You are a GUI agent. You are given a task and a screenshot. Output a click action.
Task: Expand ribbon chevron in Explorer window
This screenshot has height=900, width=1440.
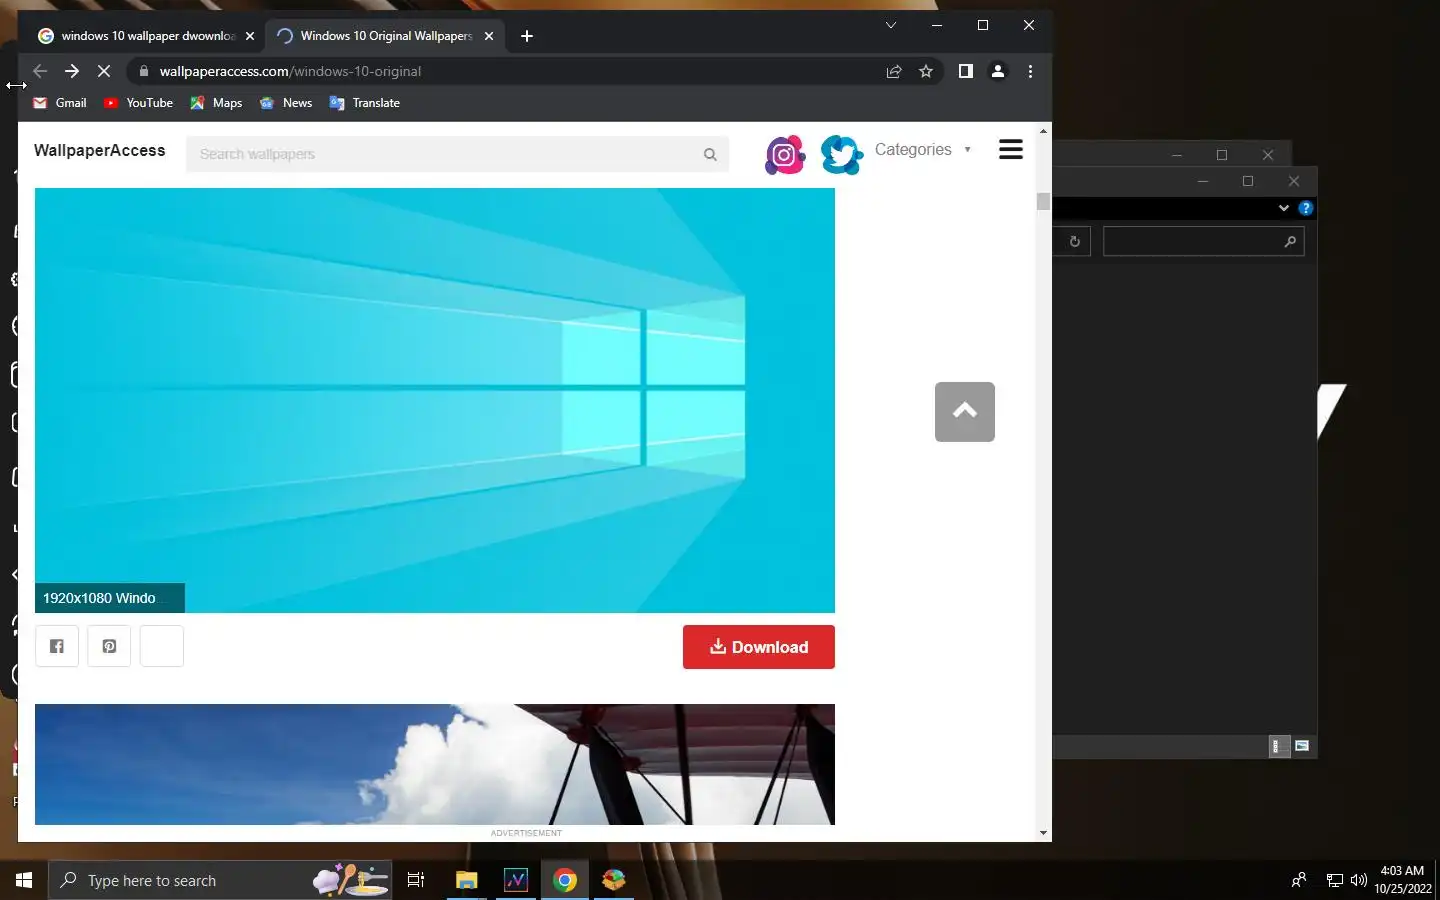pos(1284,208)
